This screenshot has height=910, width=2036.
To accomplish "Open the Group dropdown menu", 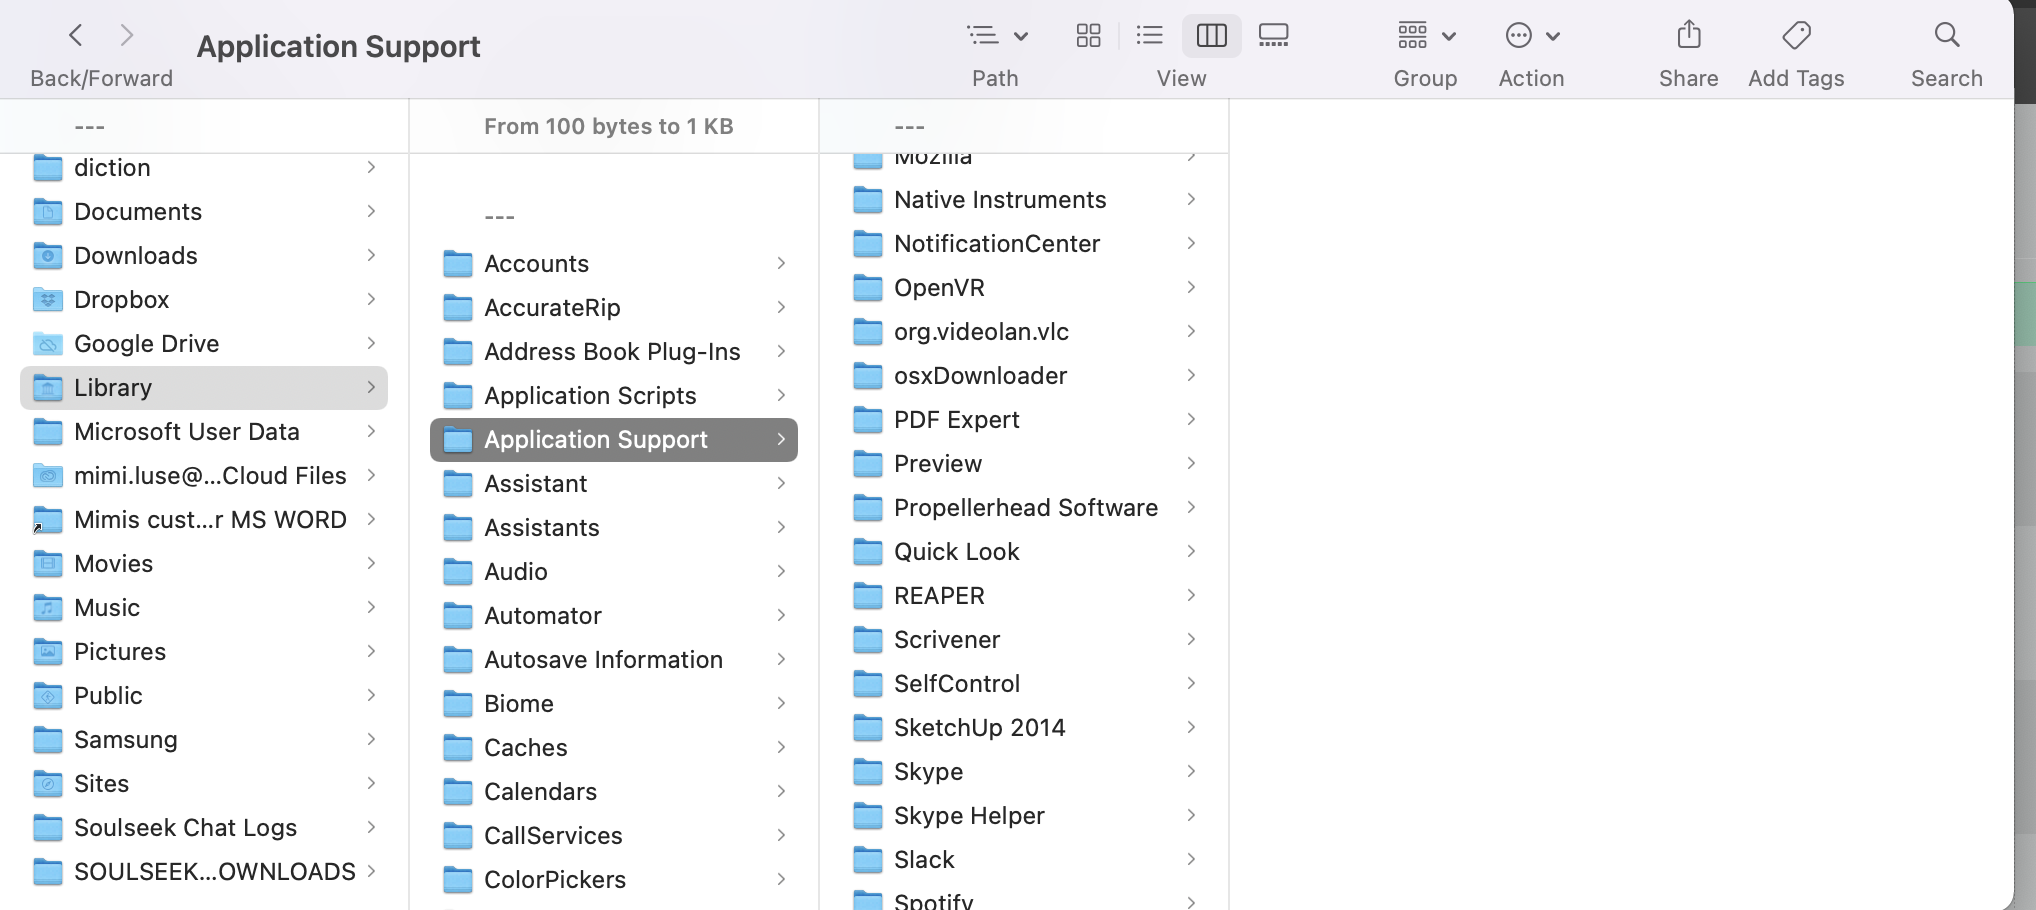I will pos(1425,36).
